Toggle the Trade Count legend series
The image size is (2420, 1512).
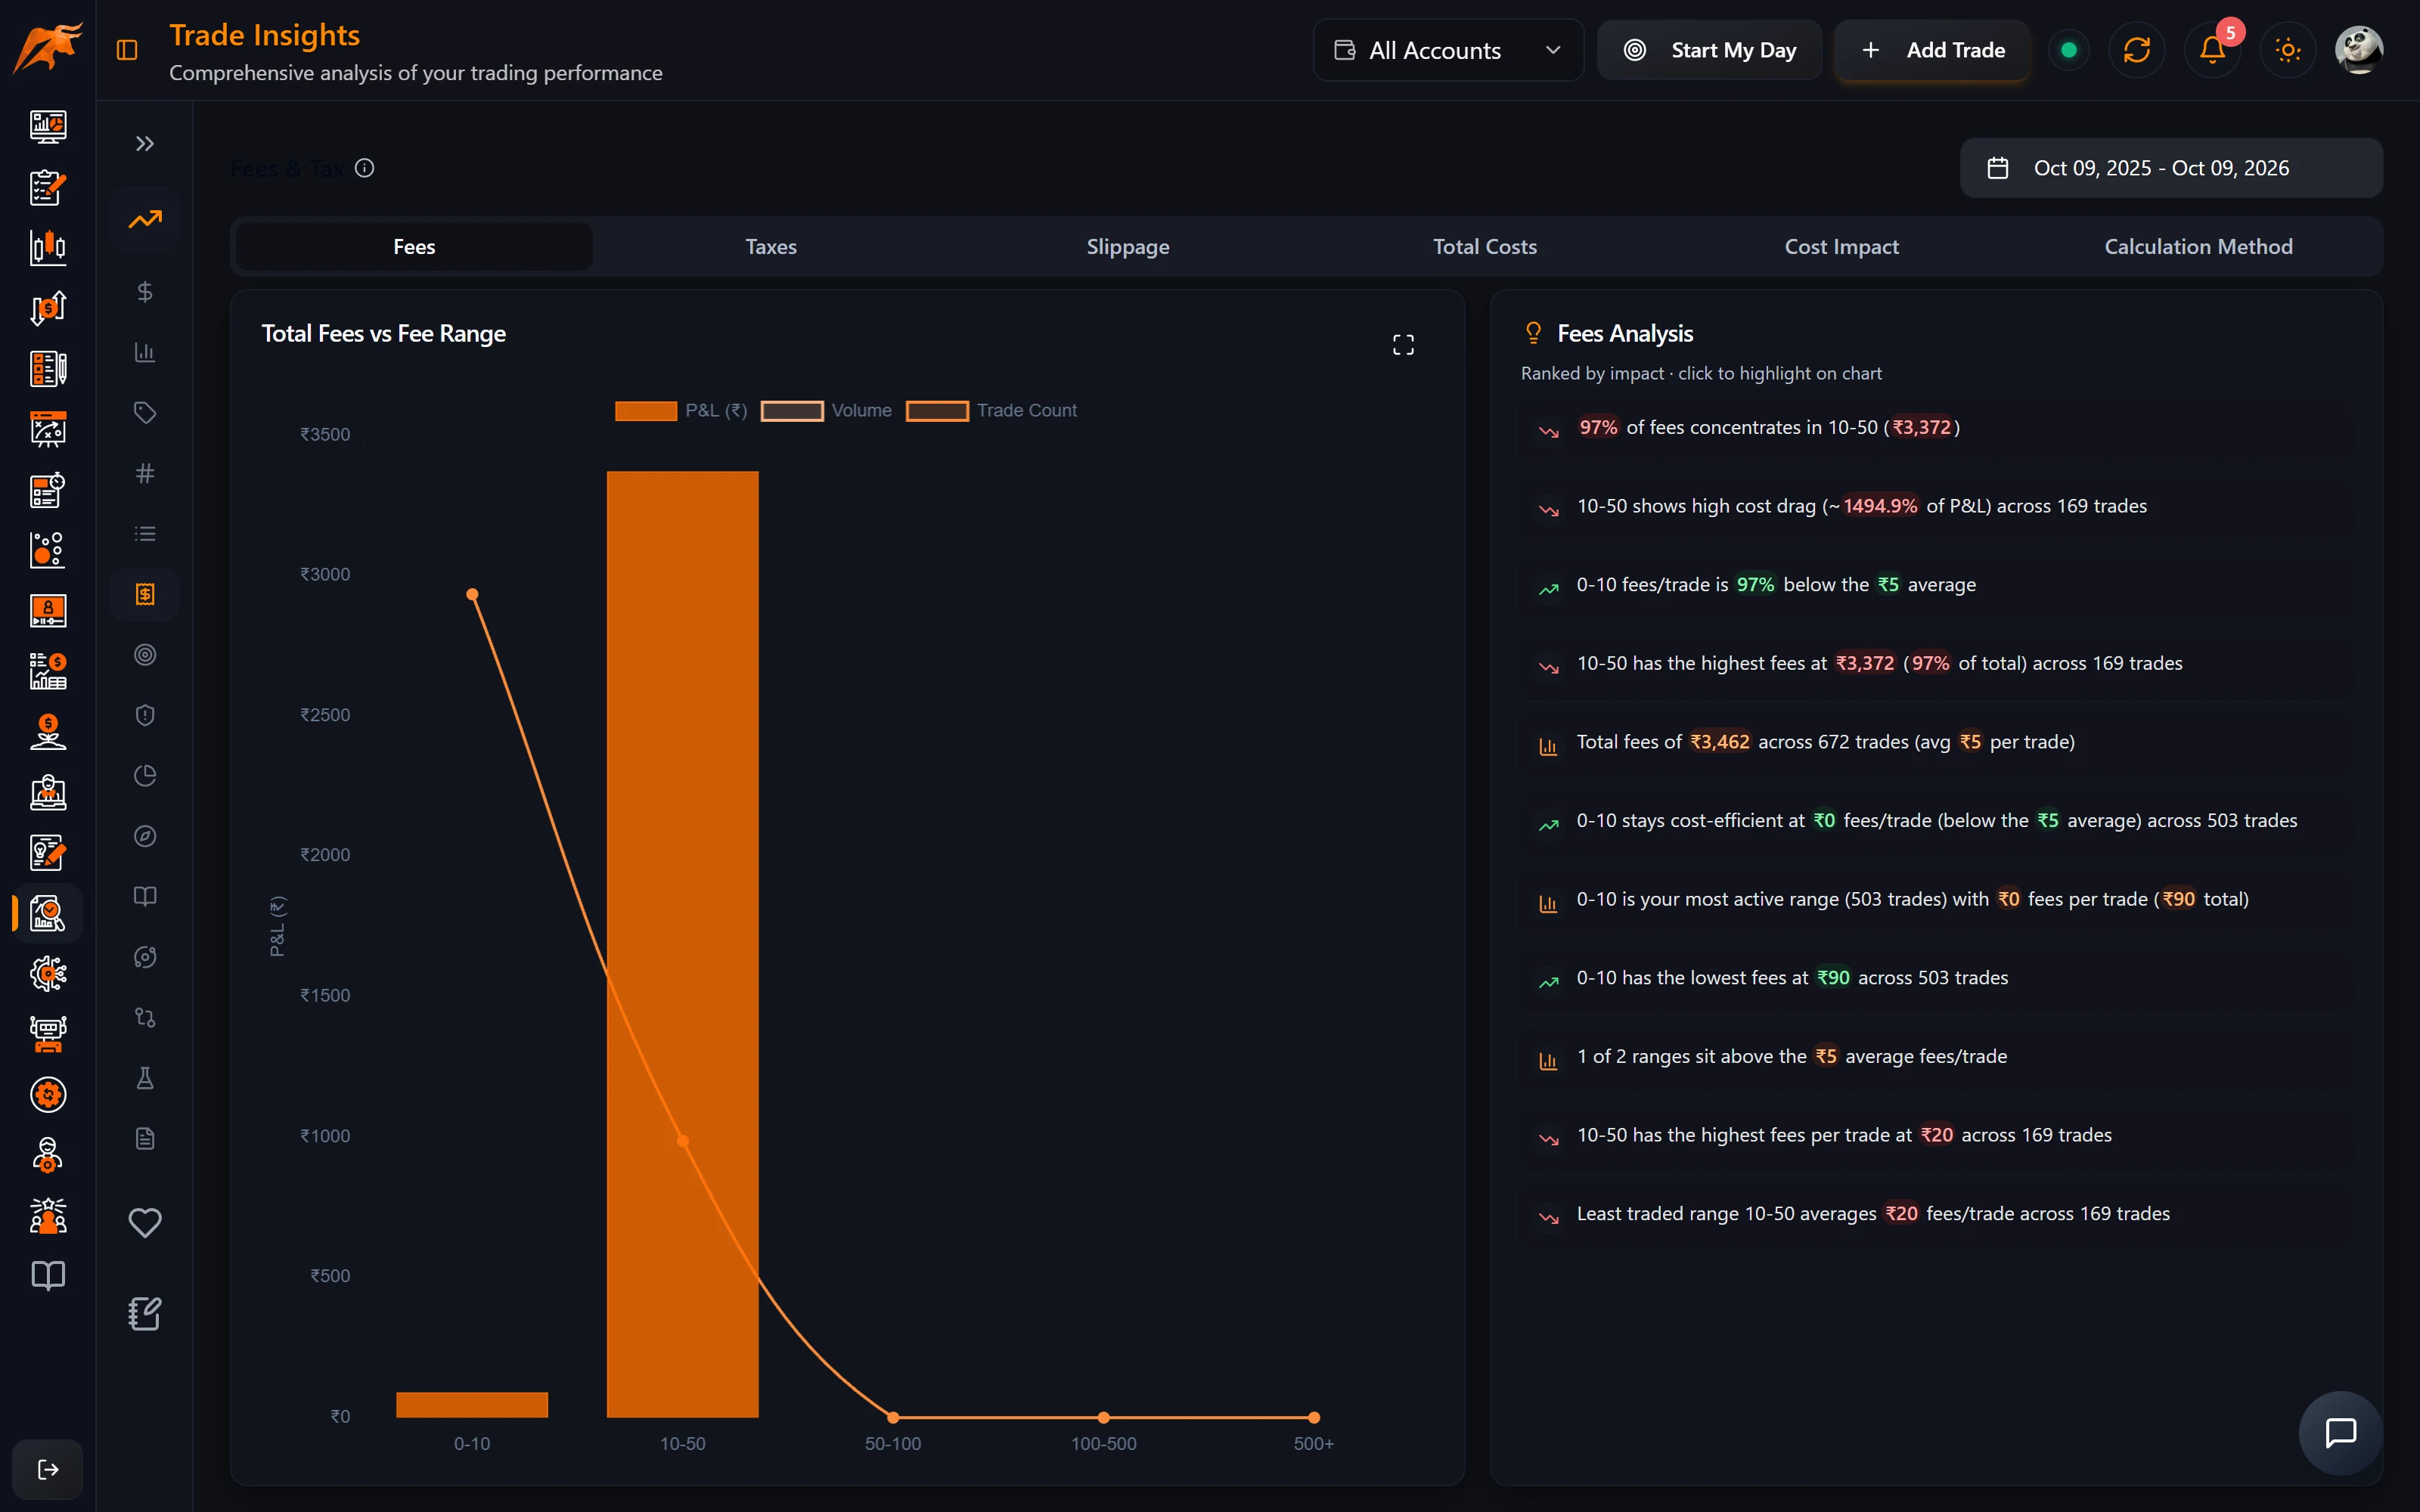click(991, 411)
